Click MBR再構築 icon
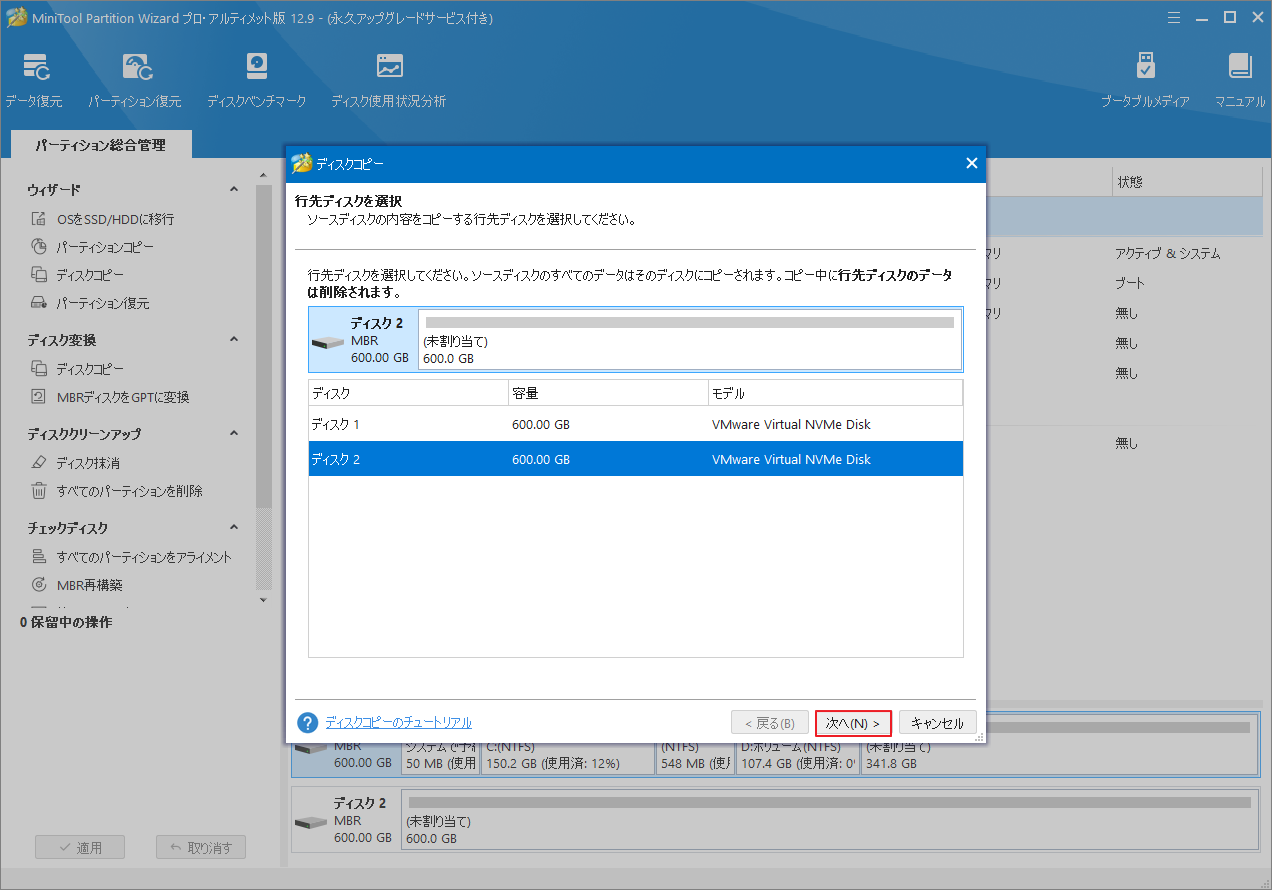Screen dimensions: 1272x890 [39, 585]
